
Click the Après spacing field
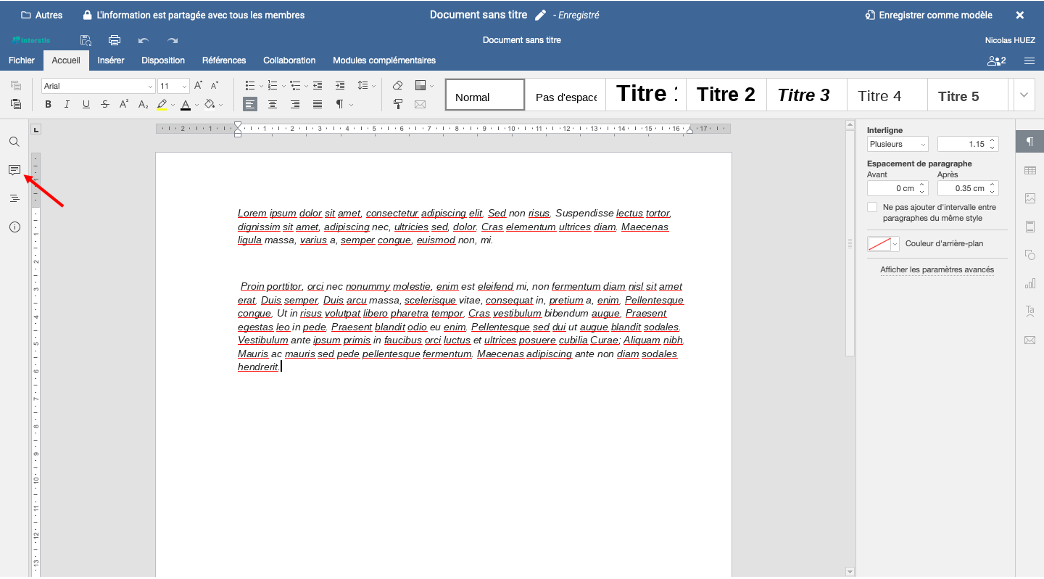(967, 188)
